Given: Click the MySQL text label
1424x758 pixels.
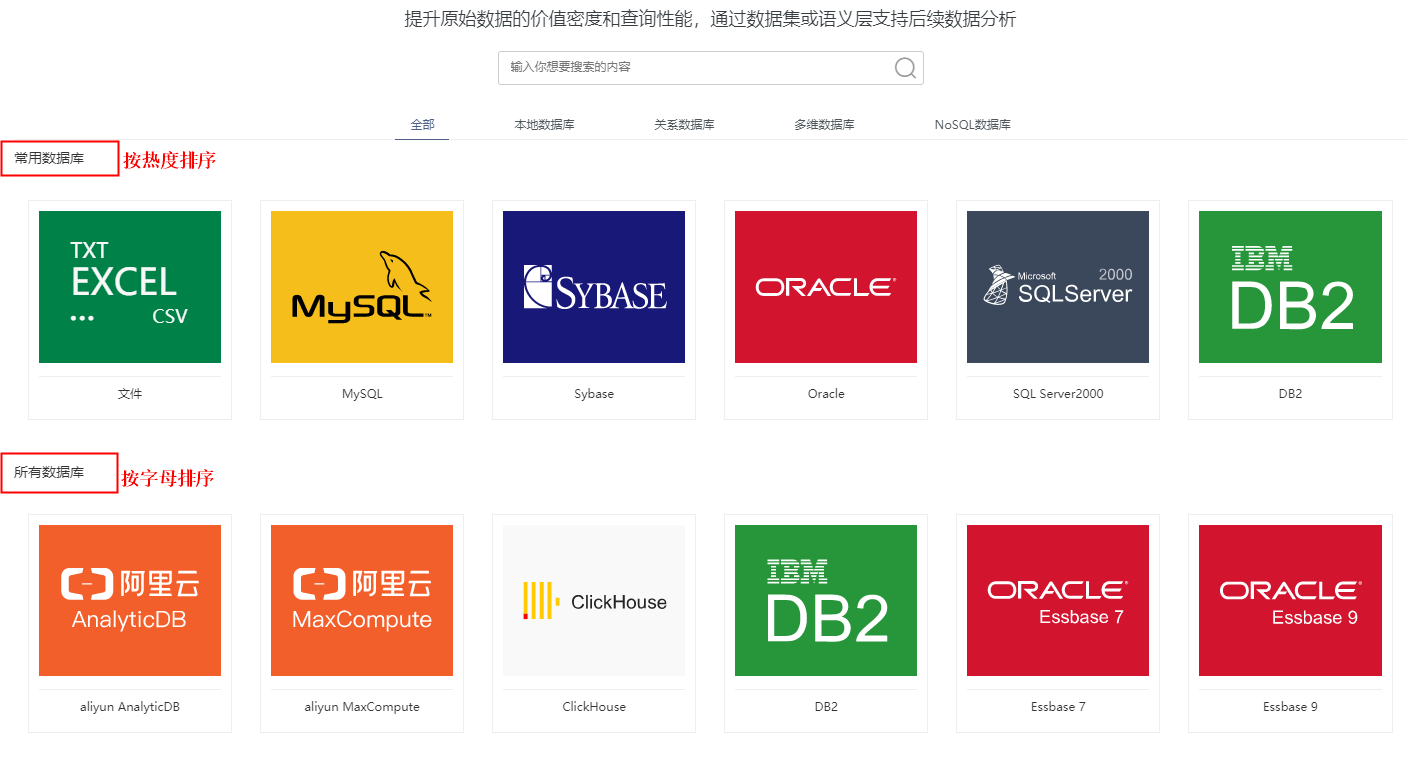Looking at the screenshot, I should [362, 394].
